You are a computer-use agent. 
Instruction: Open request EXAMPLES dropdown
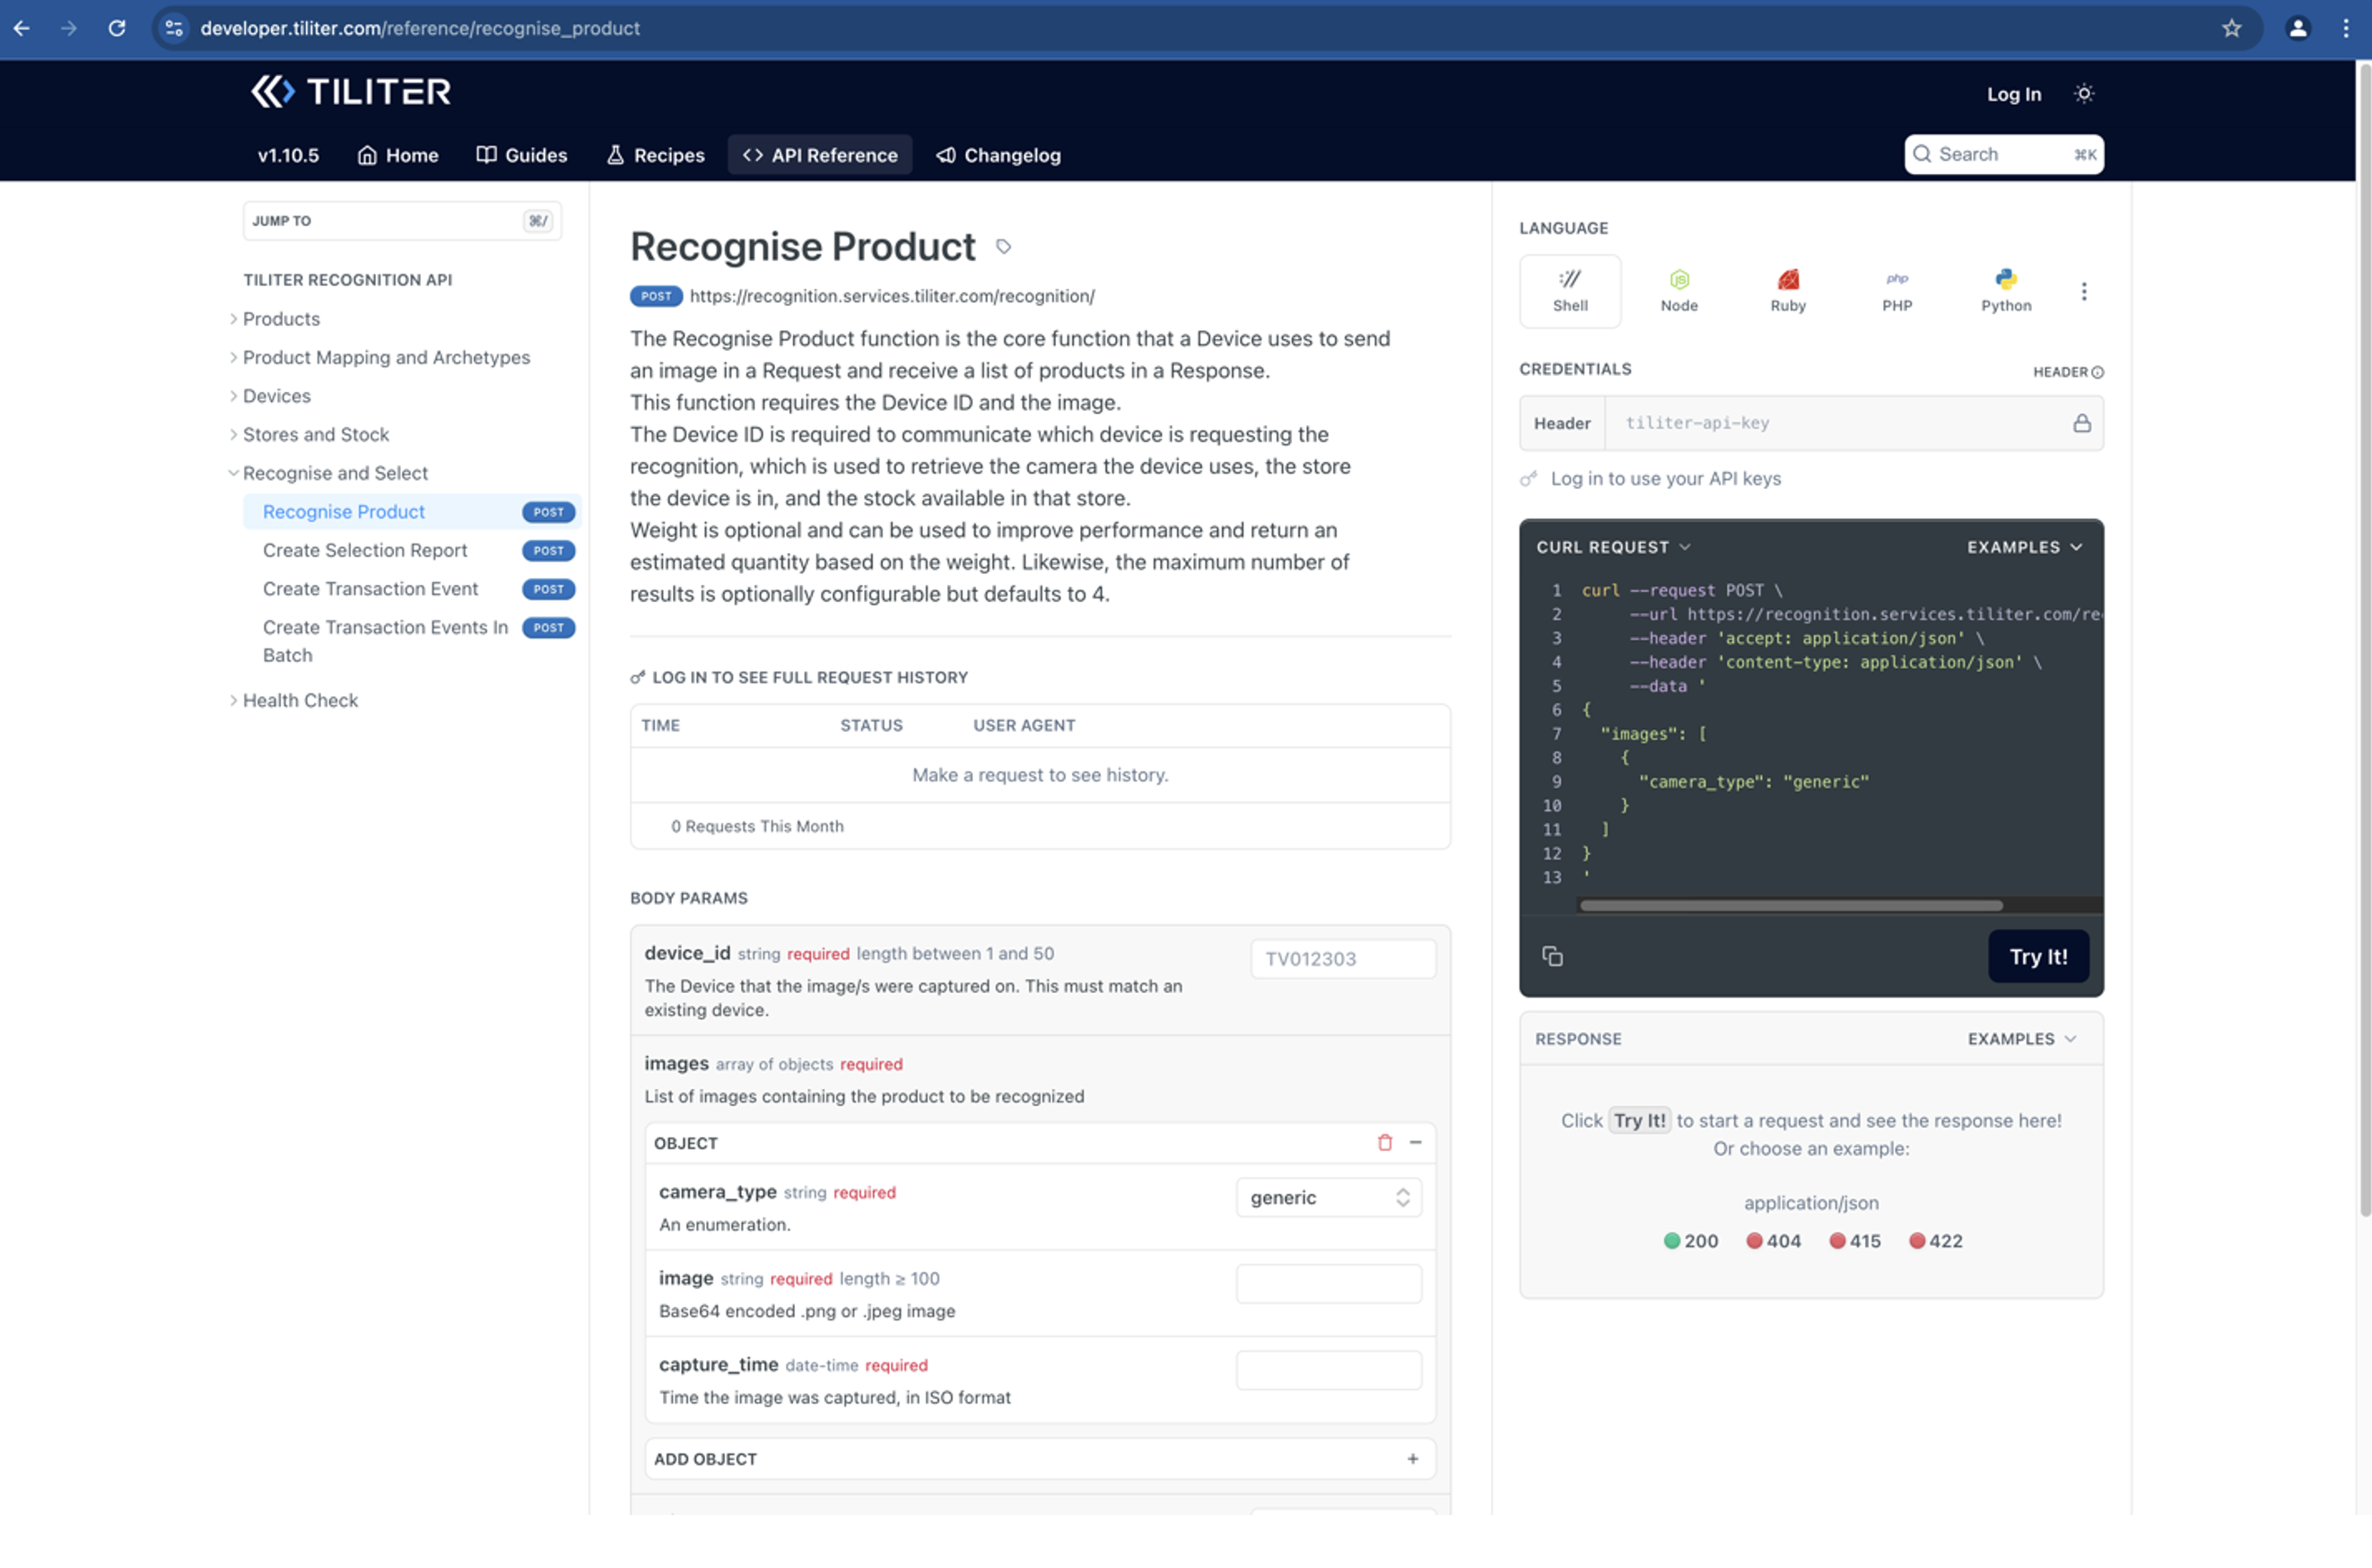click(2025, 547)
